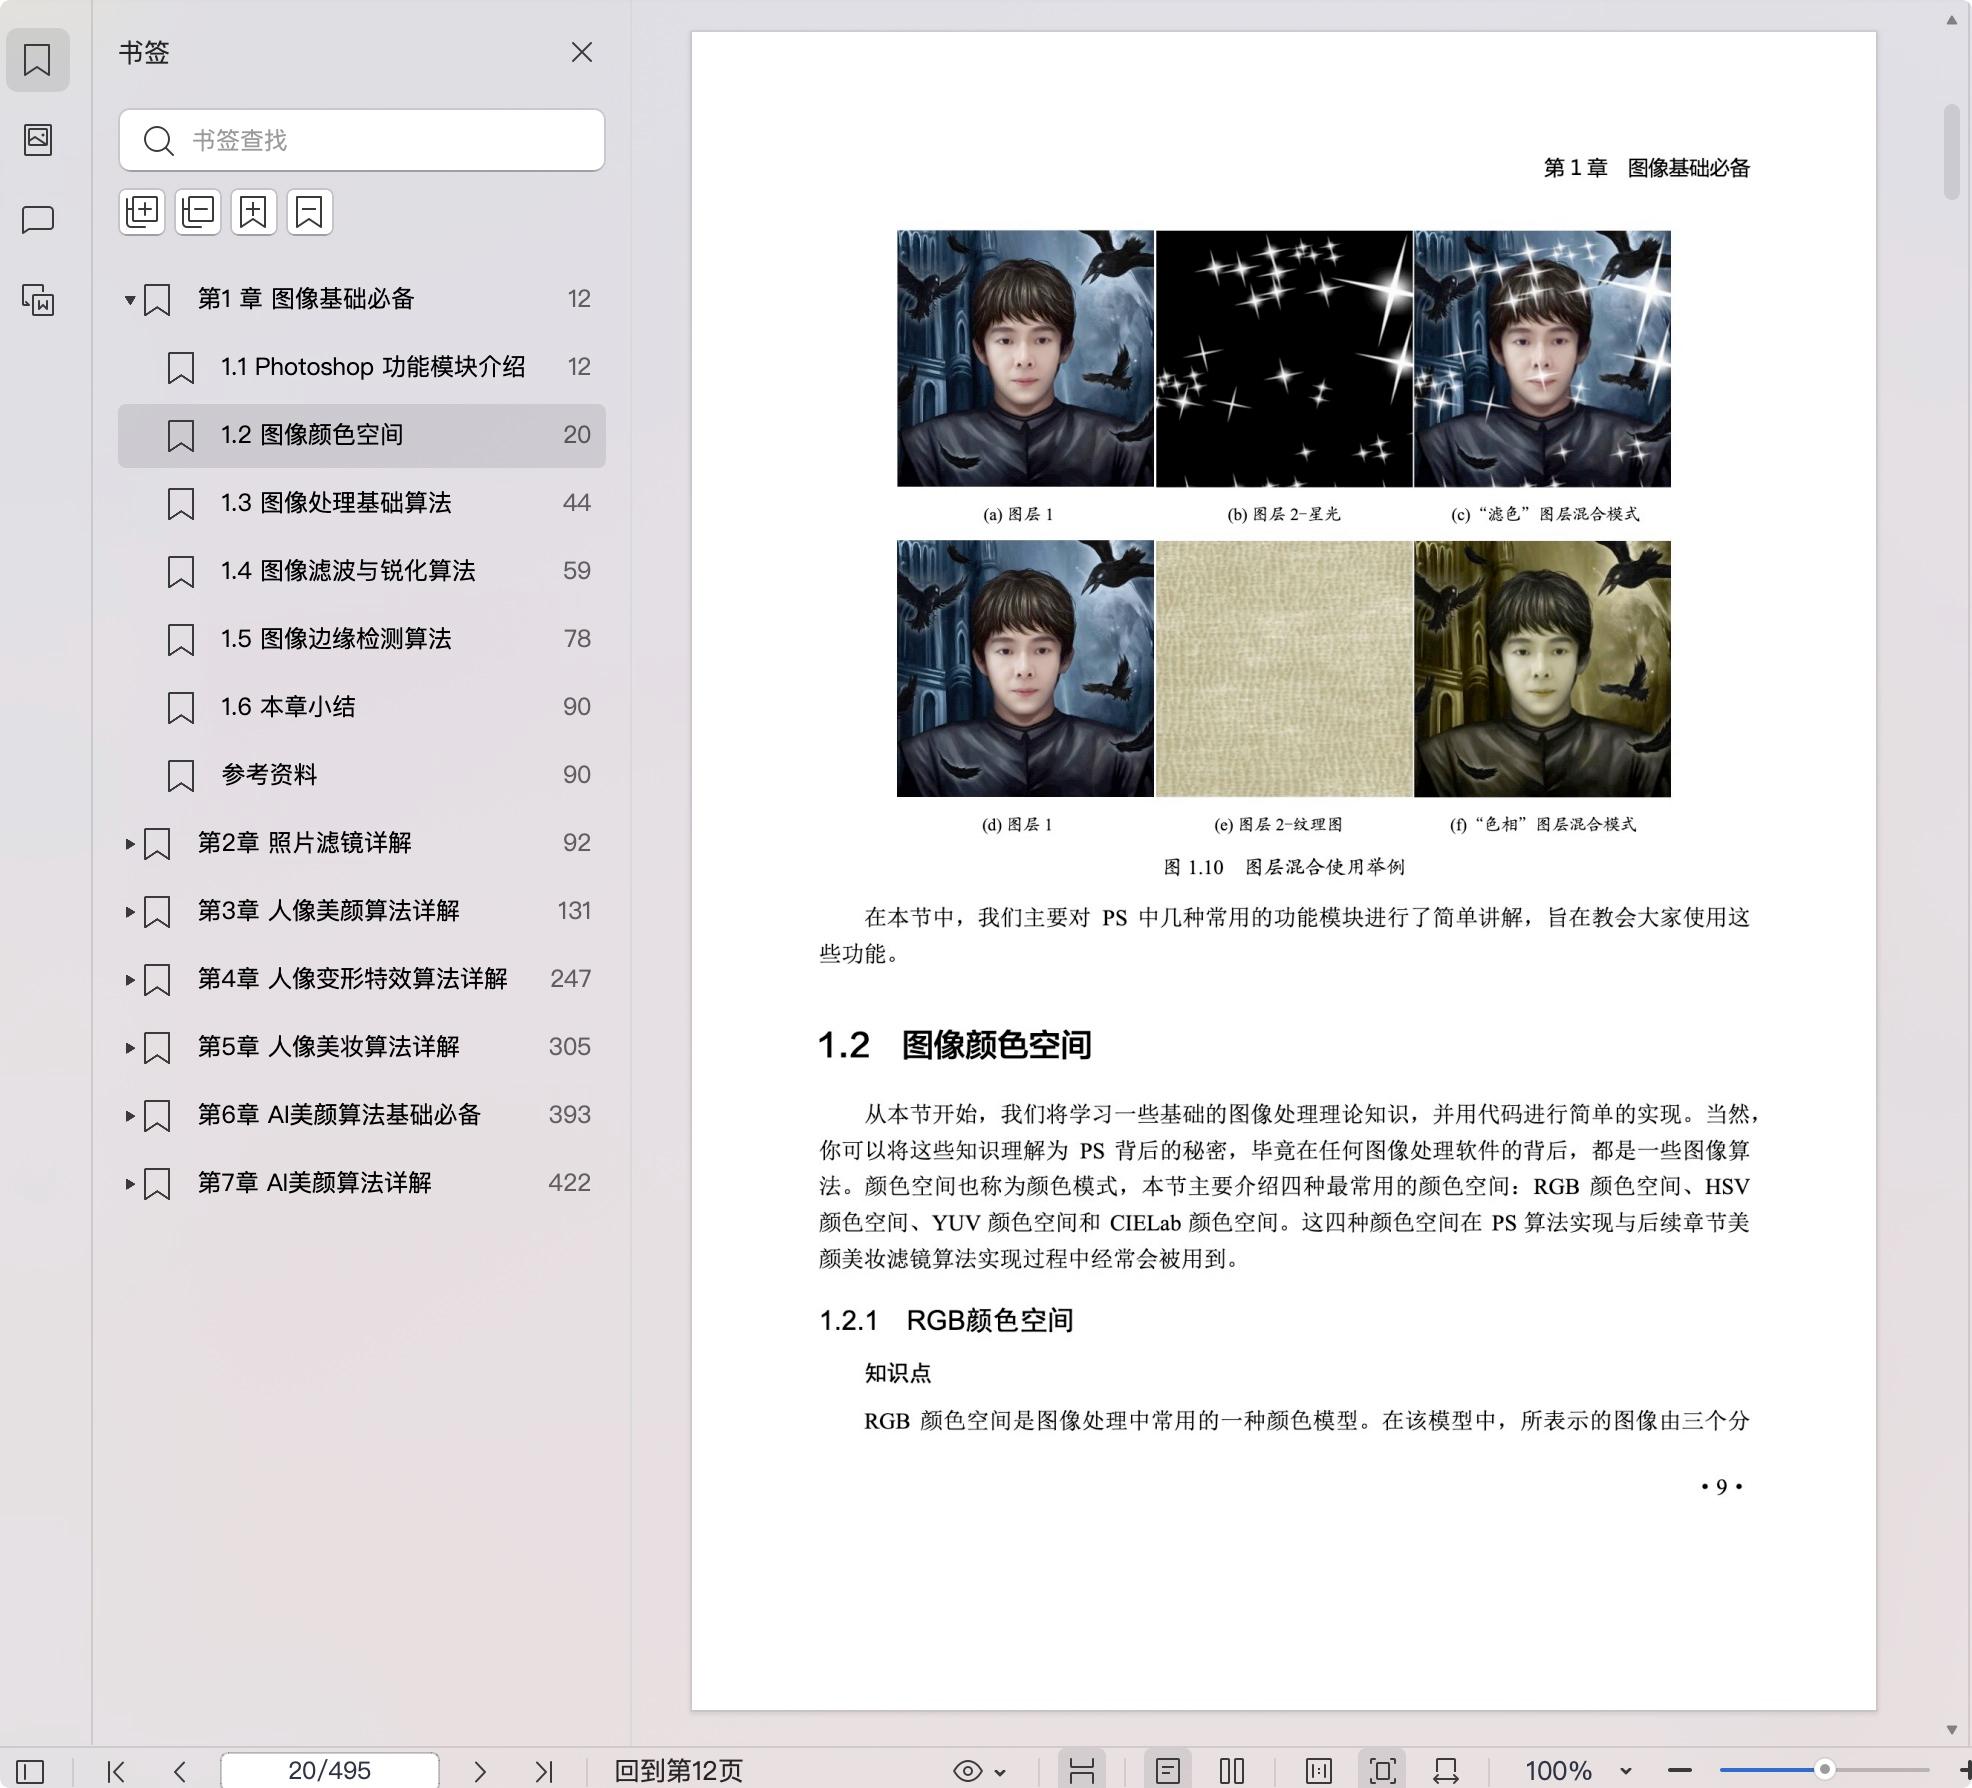Screen dimensions: 1972x1788
Task: Select single page view icon
Action: point(1167,1771)
